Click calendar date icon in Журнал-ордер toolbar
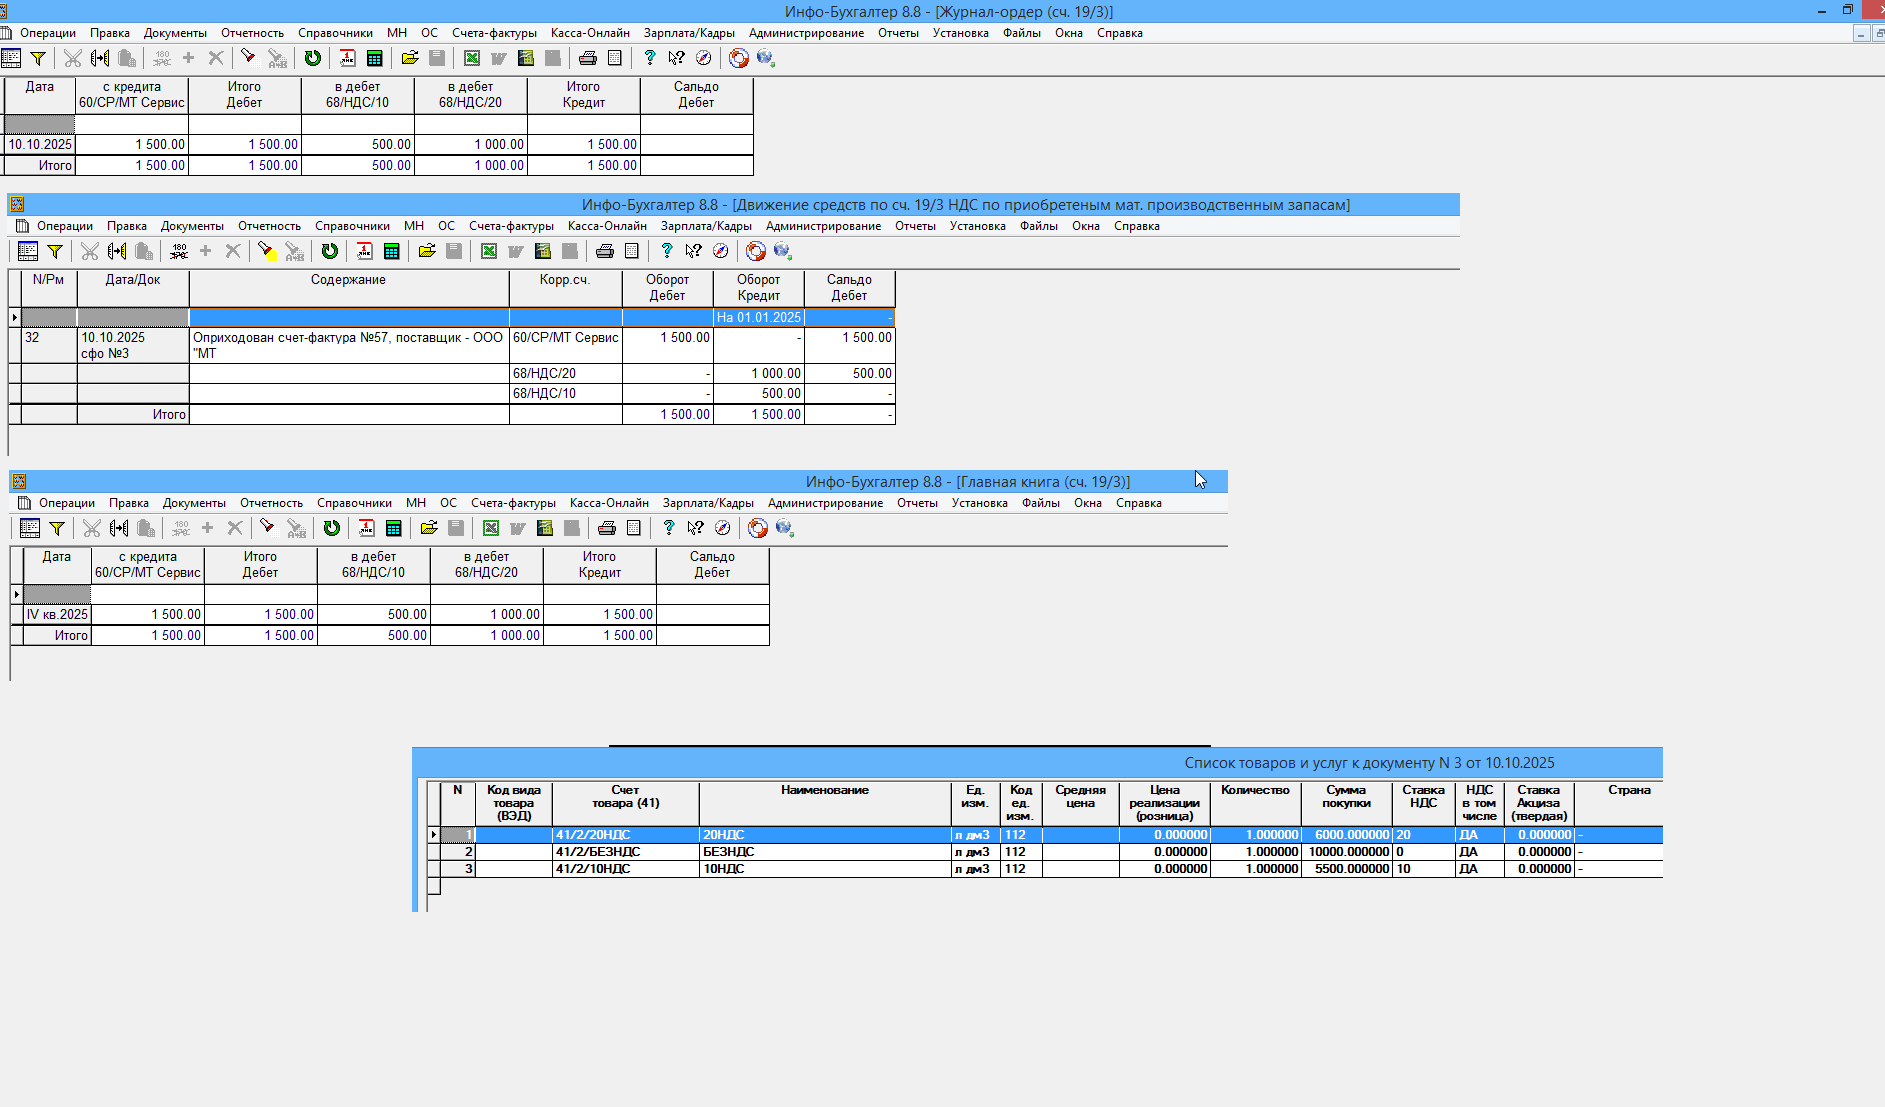This screenshot has height=1107, width=1885. click(346, 58)
